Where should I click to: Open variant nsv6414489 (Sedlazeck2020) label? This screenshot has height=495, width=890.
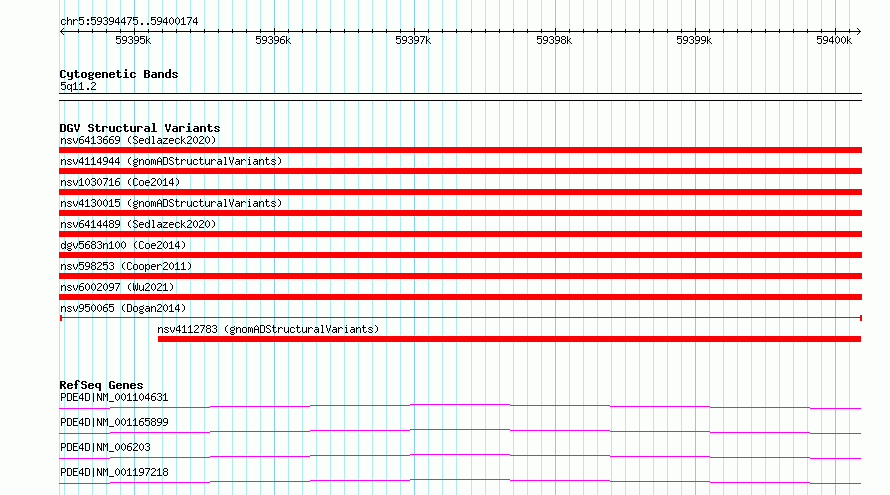[138, 224]
